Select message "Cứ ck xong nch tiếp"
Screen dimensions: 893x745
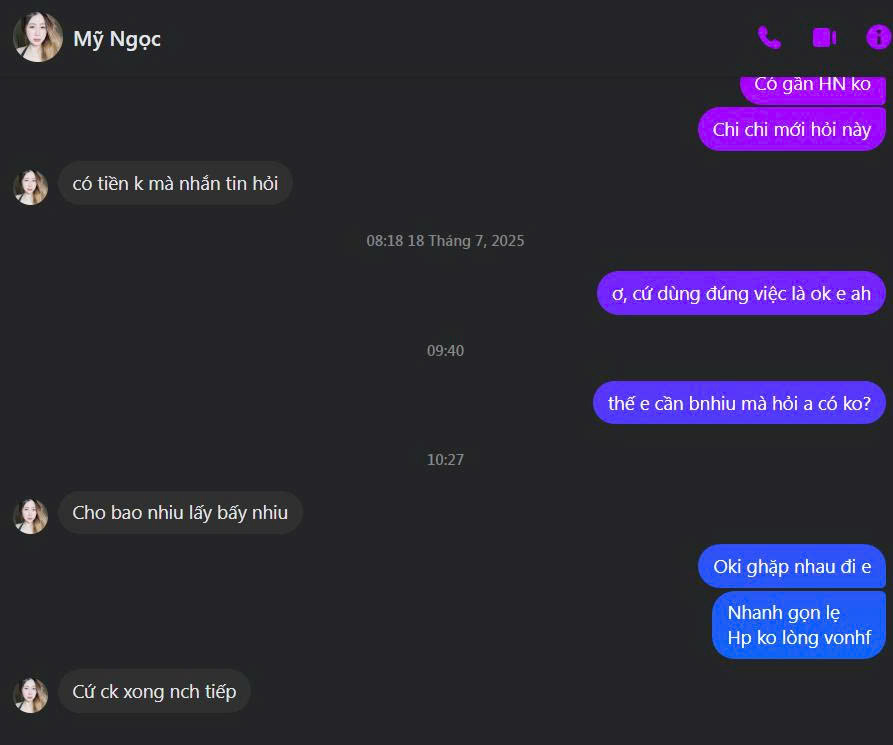click(x=154, y=691)
